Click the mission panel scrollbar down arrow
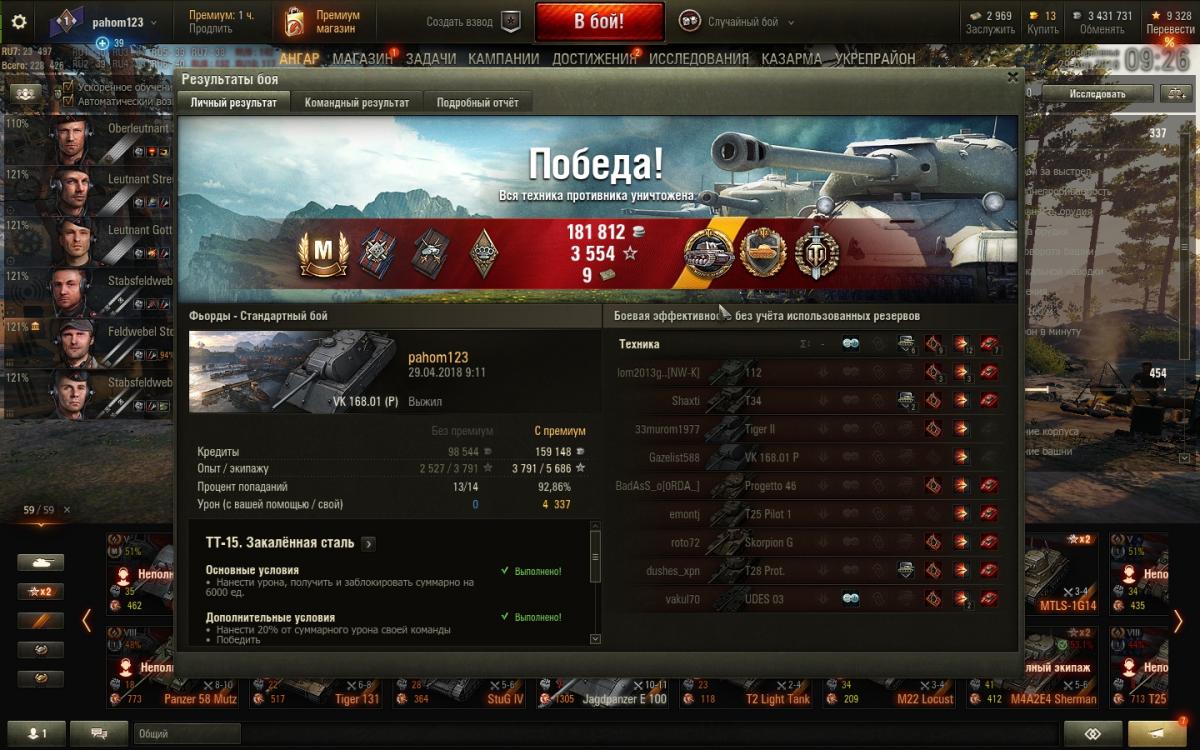Viewport: 1200px width, 750px height. pos(596,638)
